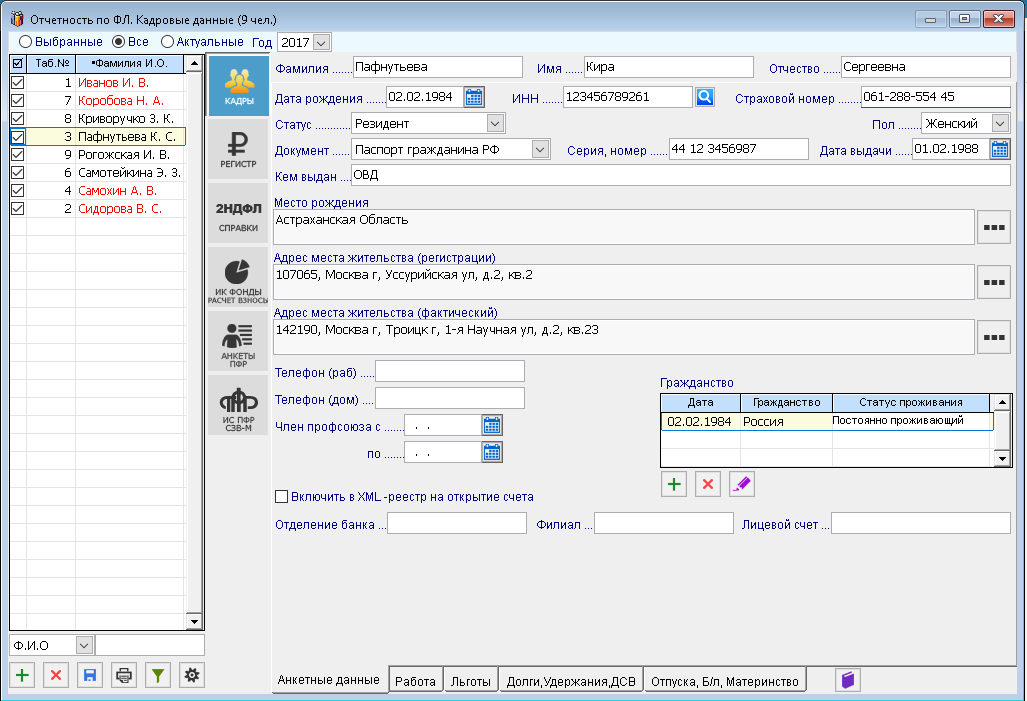
Task: Expand the Год 2017 dropdown
Action: coord(321,43)
